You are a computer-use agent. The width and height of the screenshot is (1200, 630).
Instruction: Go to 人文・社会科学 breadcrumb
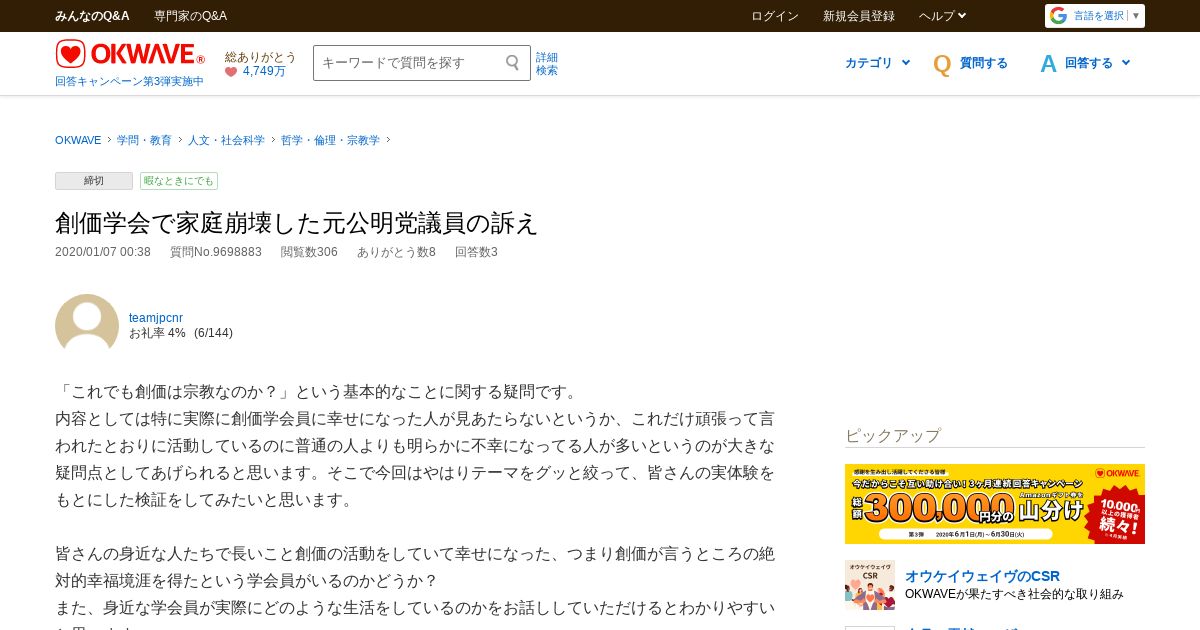[x=226, y=141]
